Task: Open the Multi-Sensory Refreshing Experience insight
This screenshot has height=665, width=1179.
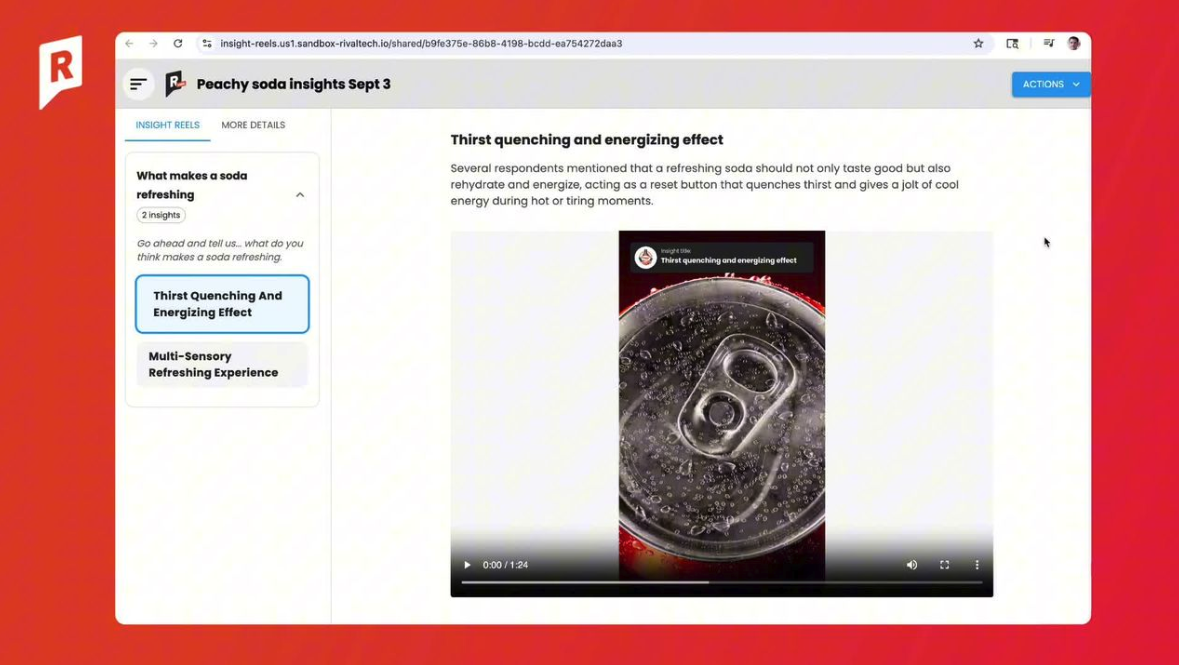Action: click(x=222, y=364)
